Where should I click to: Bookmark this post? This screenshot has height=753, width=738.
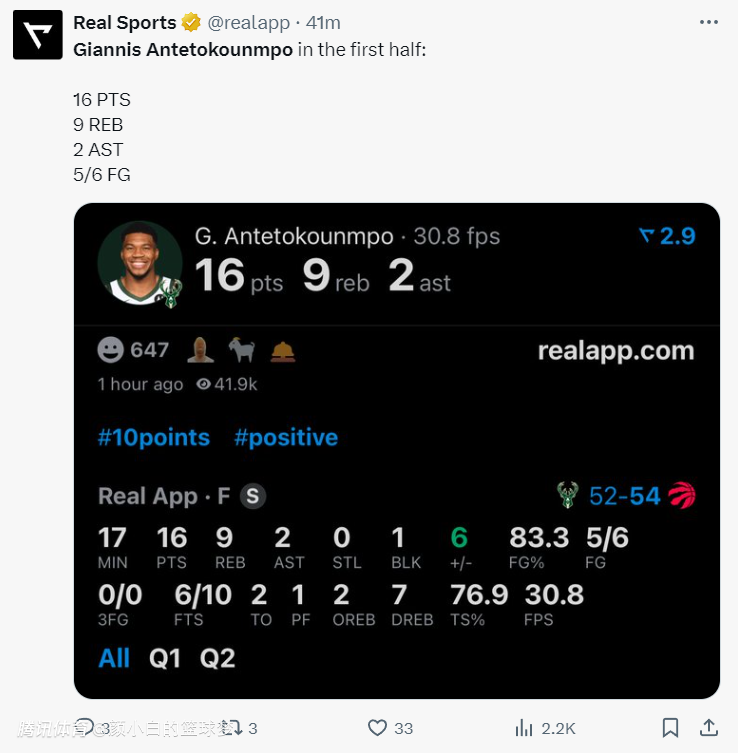671,728
